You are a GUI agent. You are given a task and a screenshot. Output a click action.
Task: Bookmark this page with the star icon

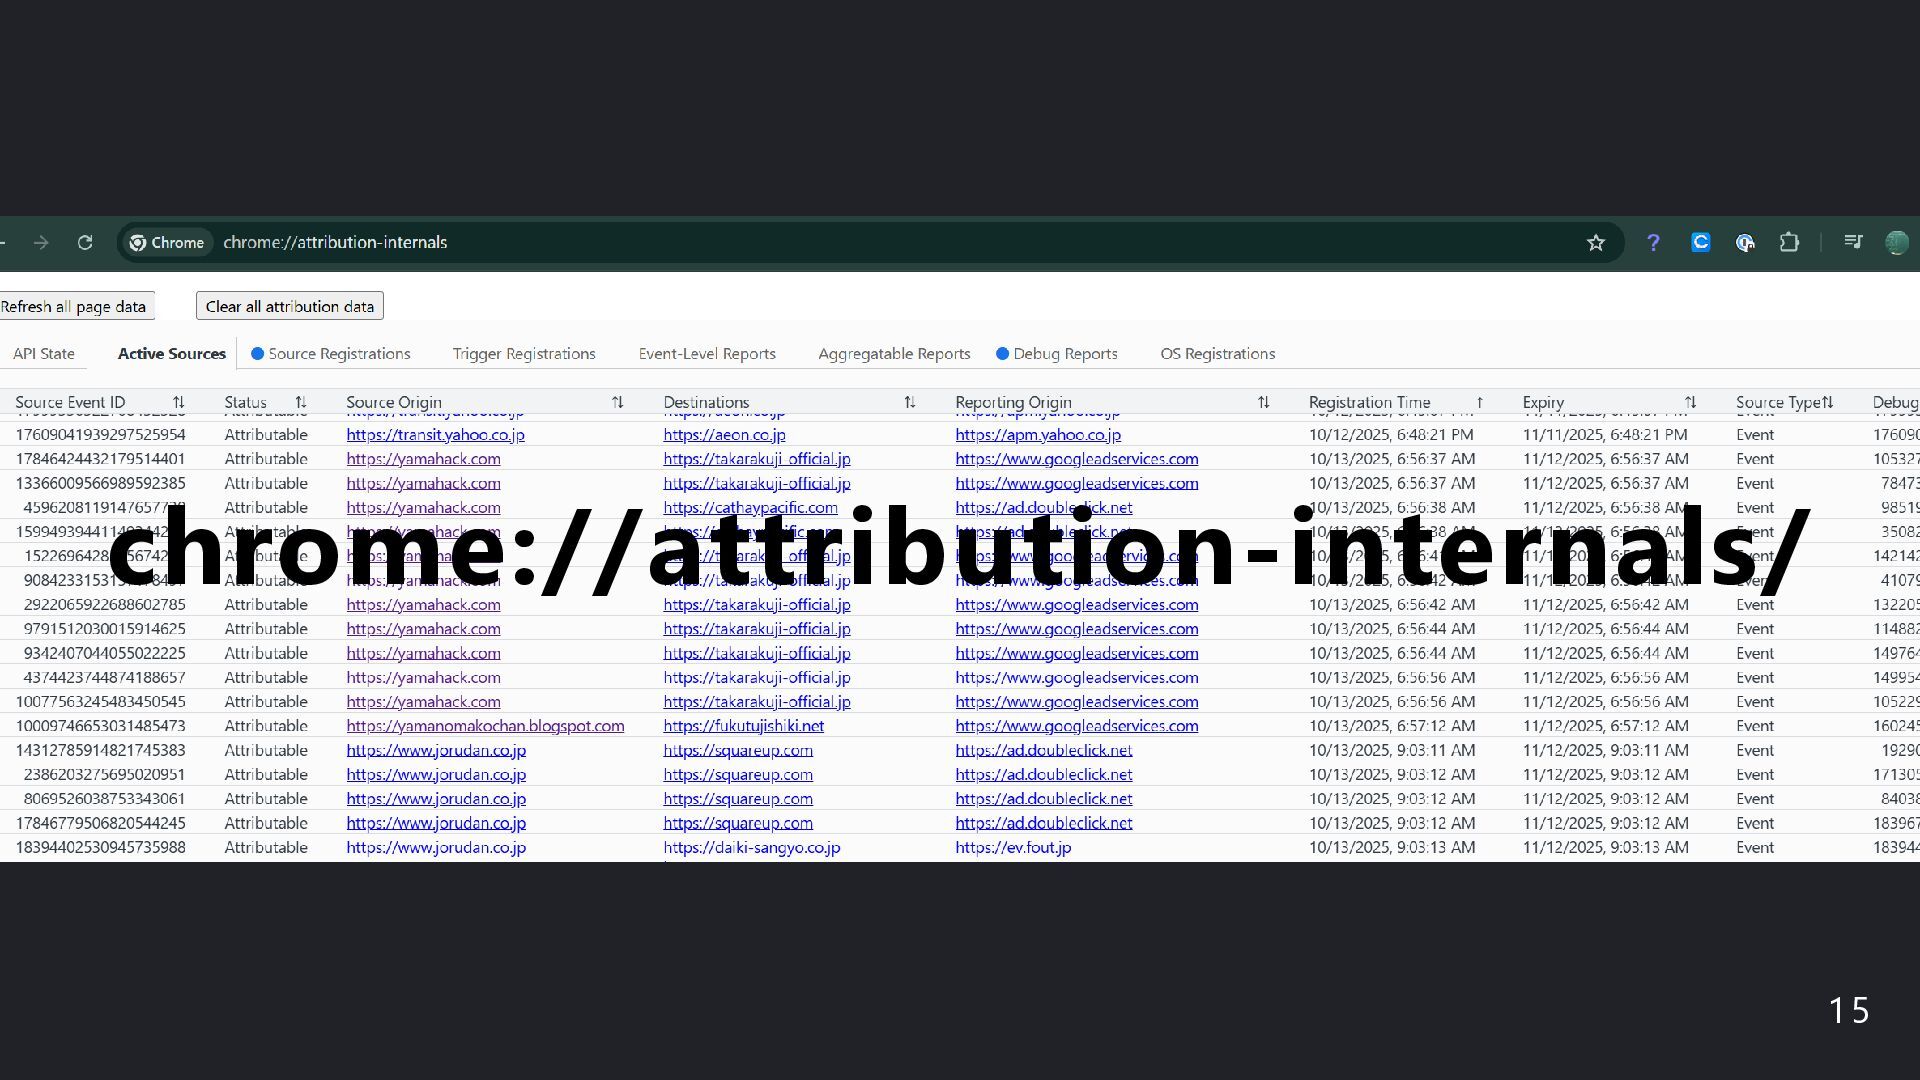[x=1596, y=243]
